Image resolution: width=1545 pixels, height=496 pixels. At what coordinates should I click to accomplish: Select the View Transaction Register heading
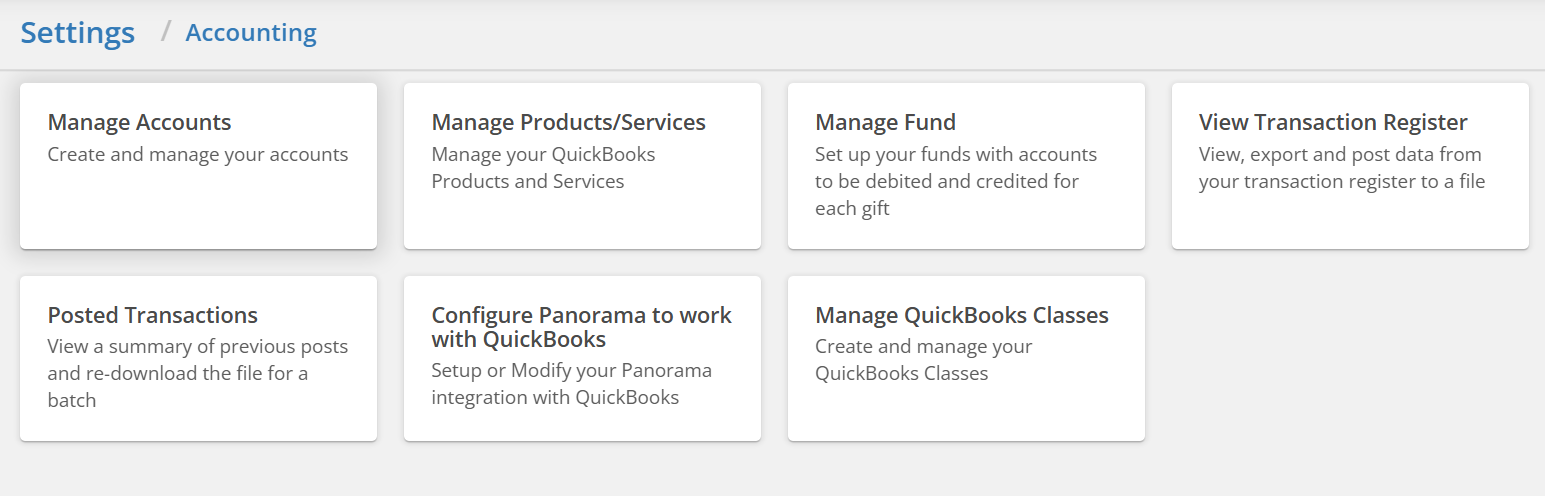1333,123
